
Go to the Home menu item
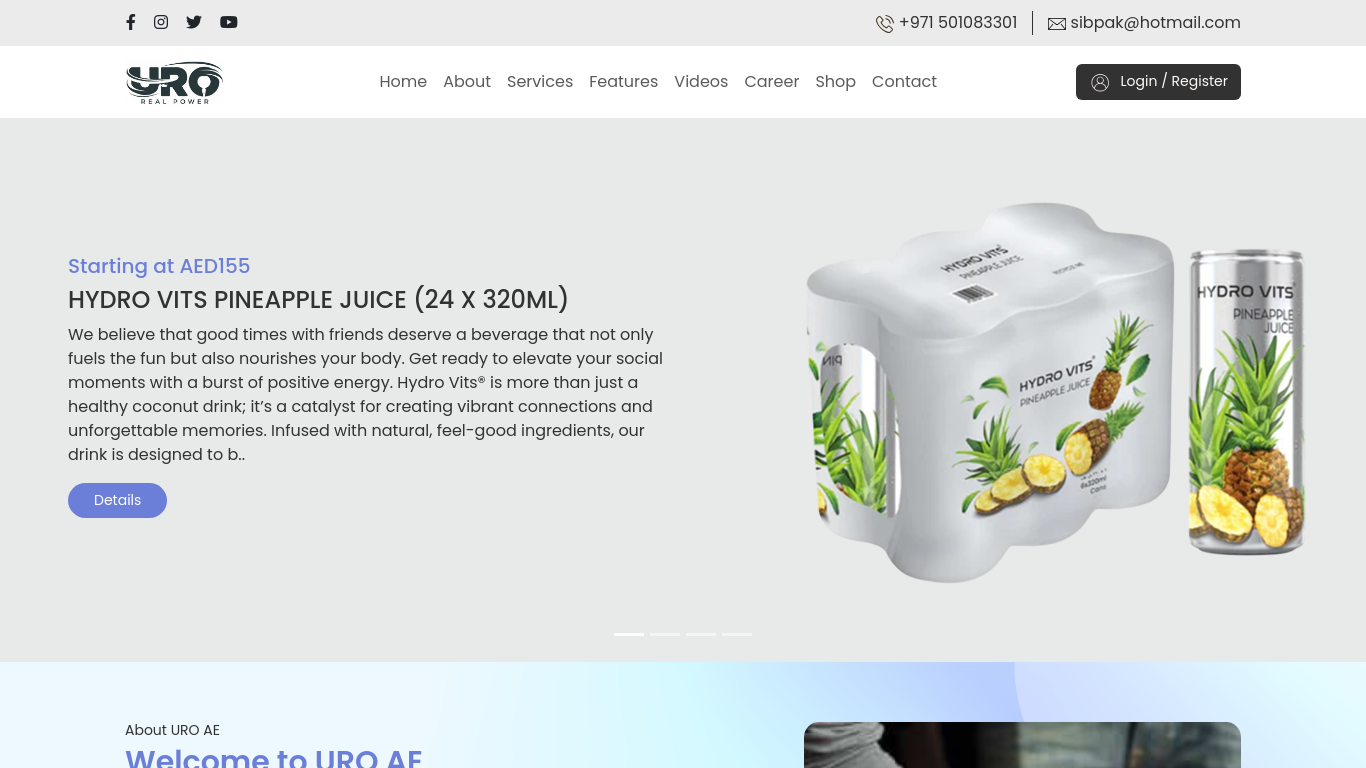[403, 81]
